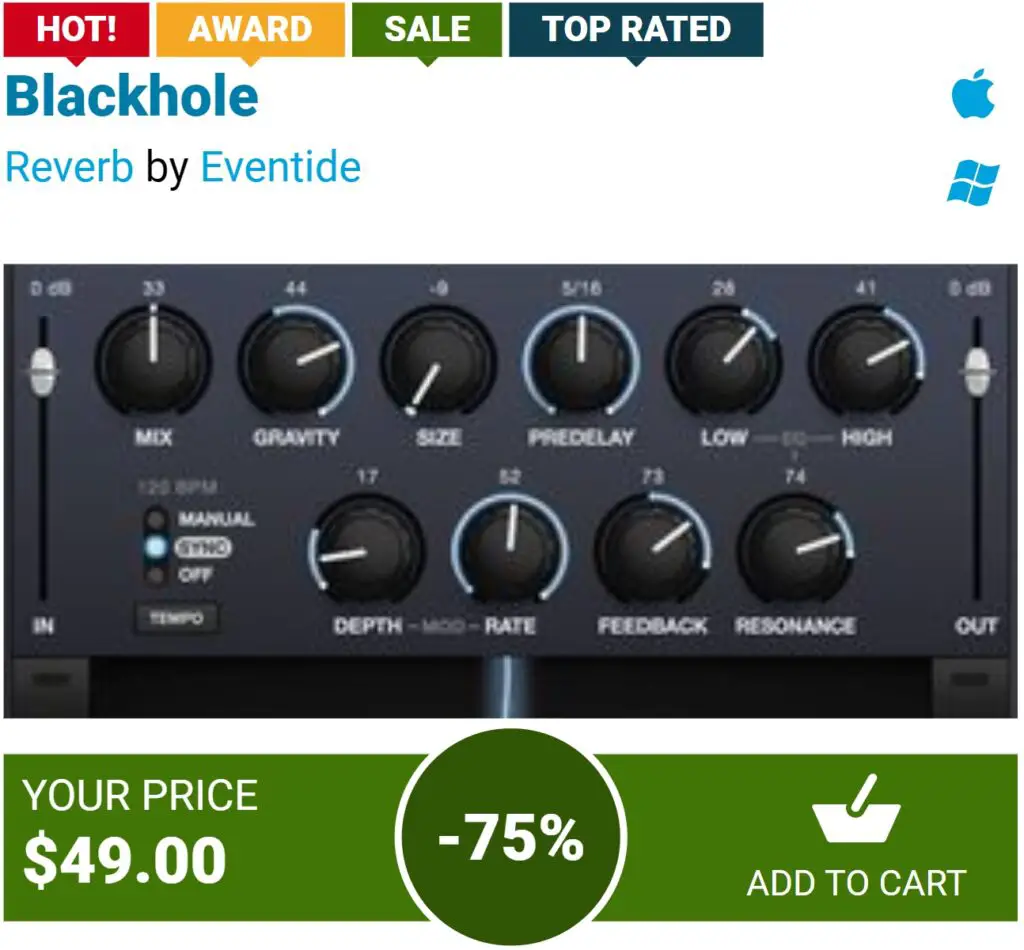Click the Apple macOS platform icon
Screen dimensions: 1024x950
(x=973, y=93)
